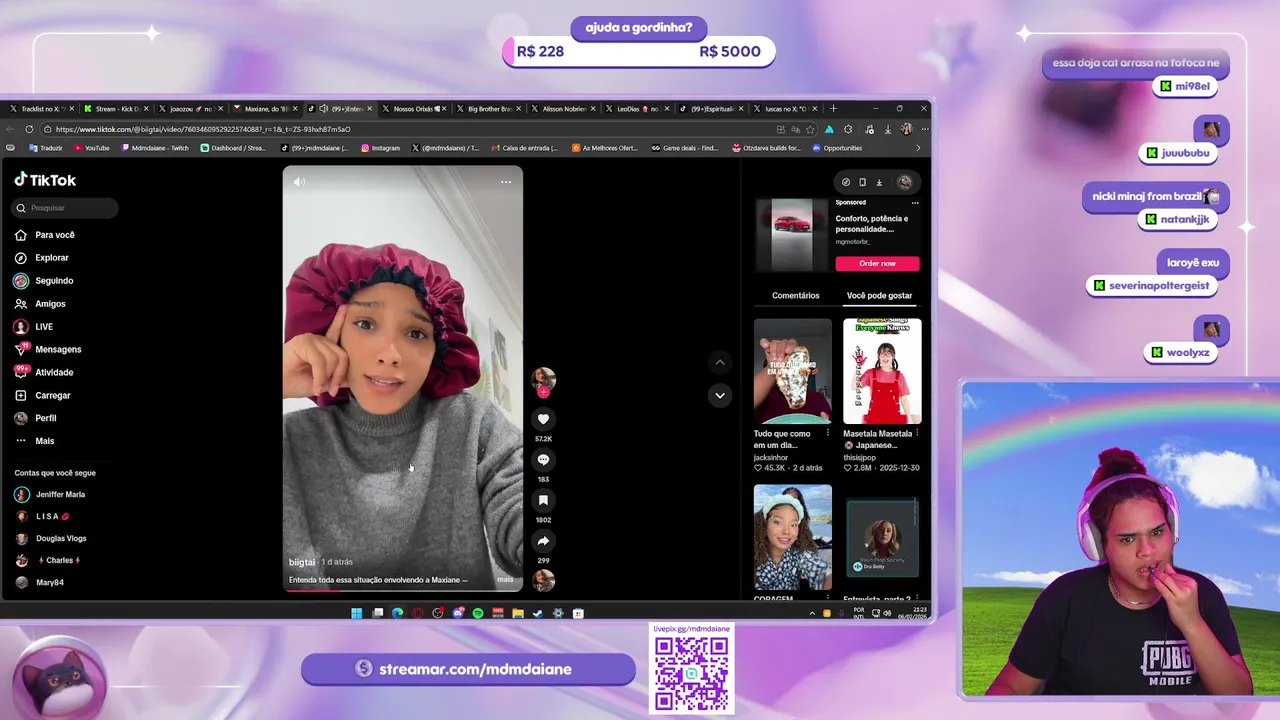1280x720 pixels.
Task: Switch to the Stream - Kick browser tab
Action: tap(115, 108)
